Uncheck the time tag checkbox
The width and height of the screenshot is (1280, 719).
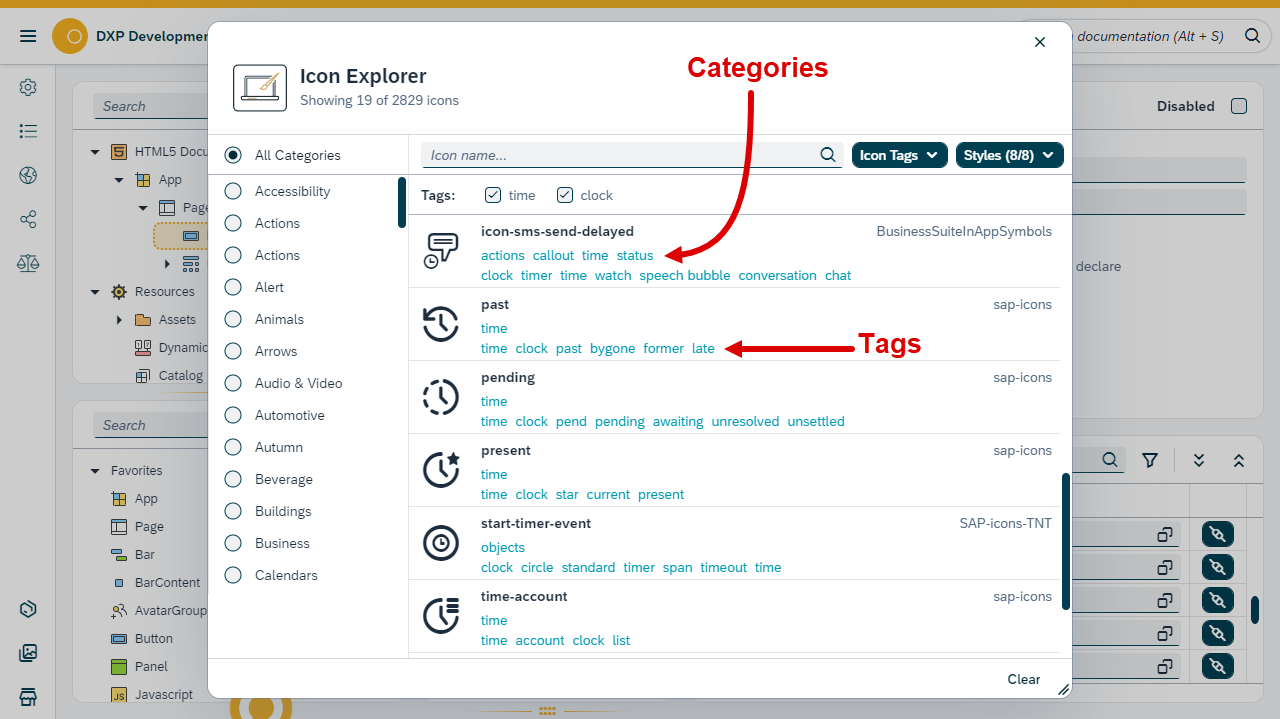[493, 195]
